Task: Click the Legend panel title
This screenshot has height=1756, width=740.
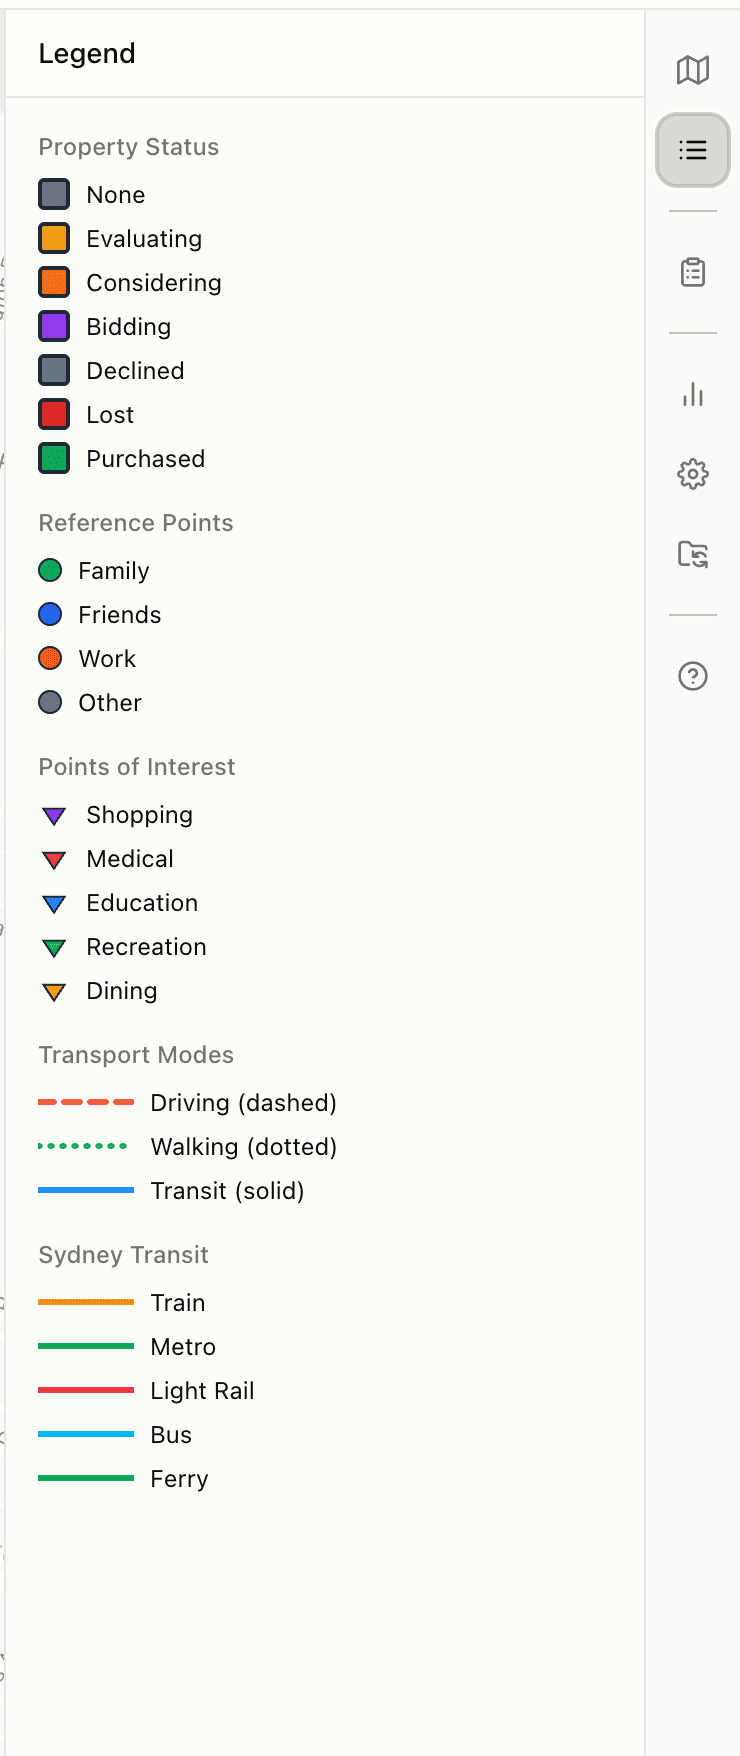Action: [x=87, y=54]
